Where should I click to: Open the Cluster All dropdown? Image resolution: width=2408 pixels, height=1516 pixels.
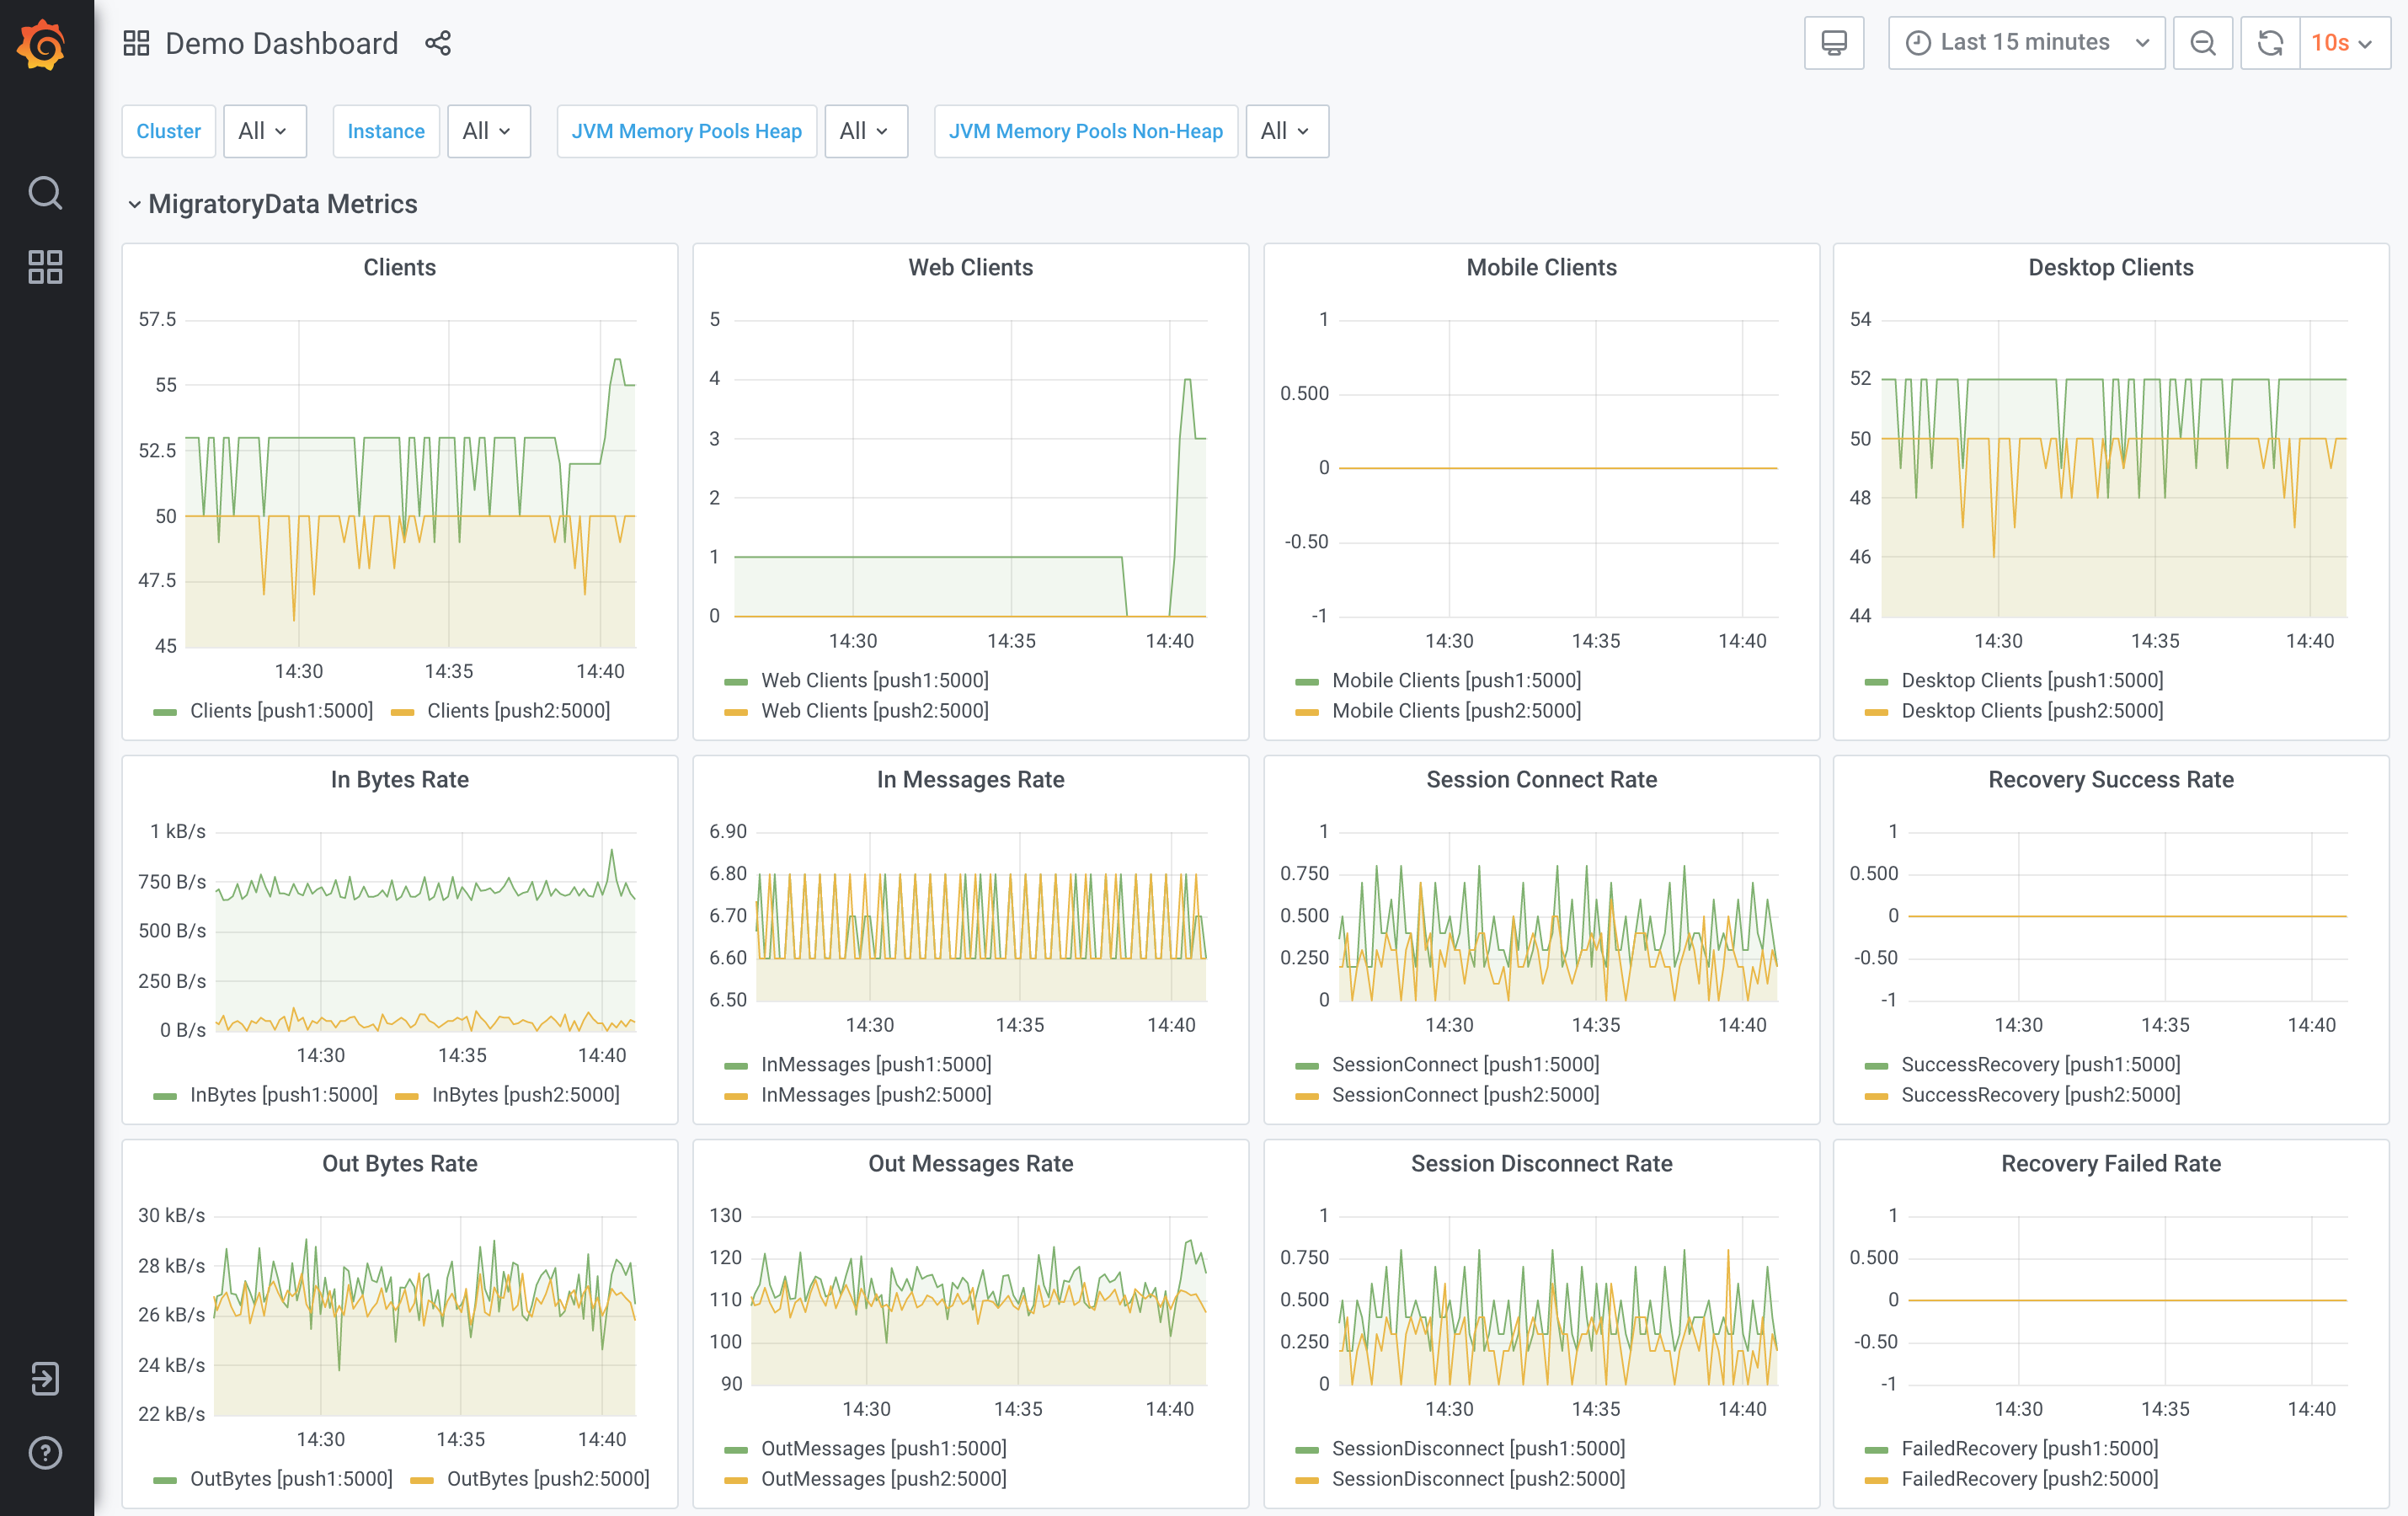pos(263,131)
